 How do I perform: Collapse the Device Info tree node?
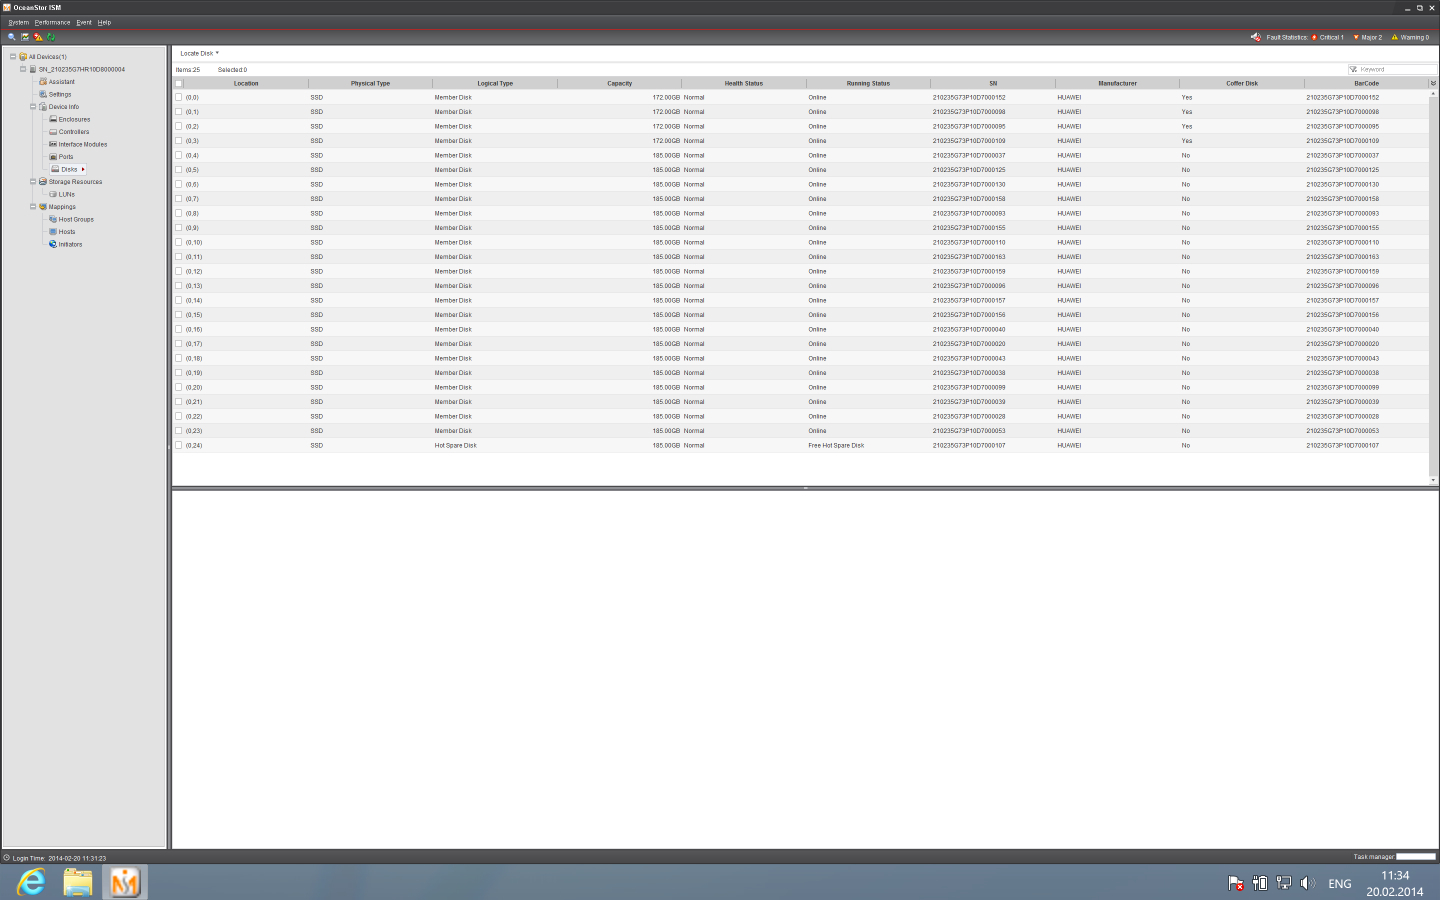[33, 107]
